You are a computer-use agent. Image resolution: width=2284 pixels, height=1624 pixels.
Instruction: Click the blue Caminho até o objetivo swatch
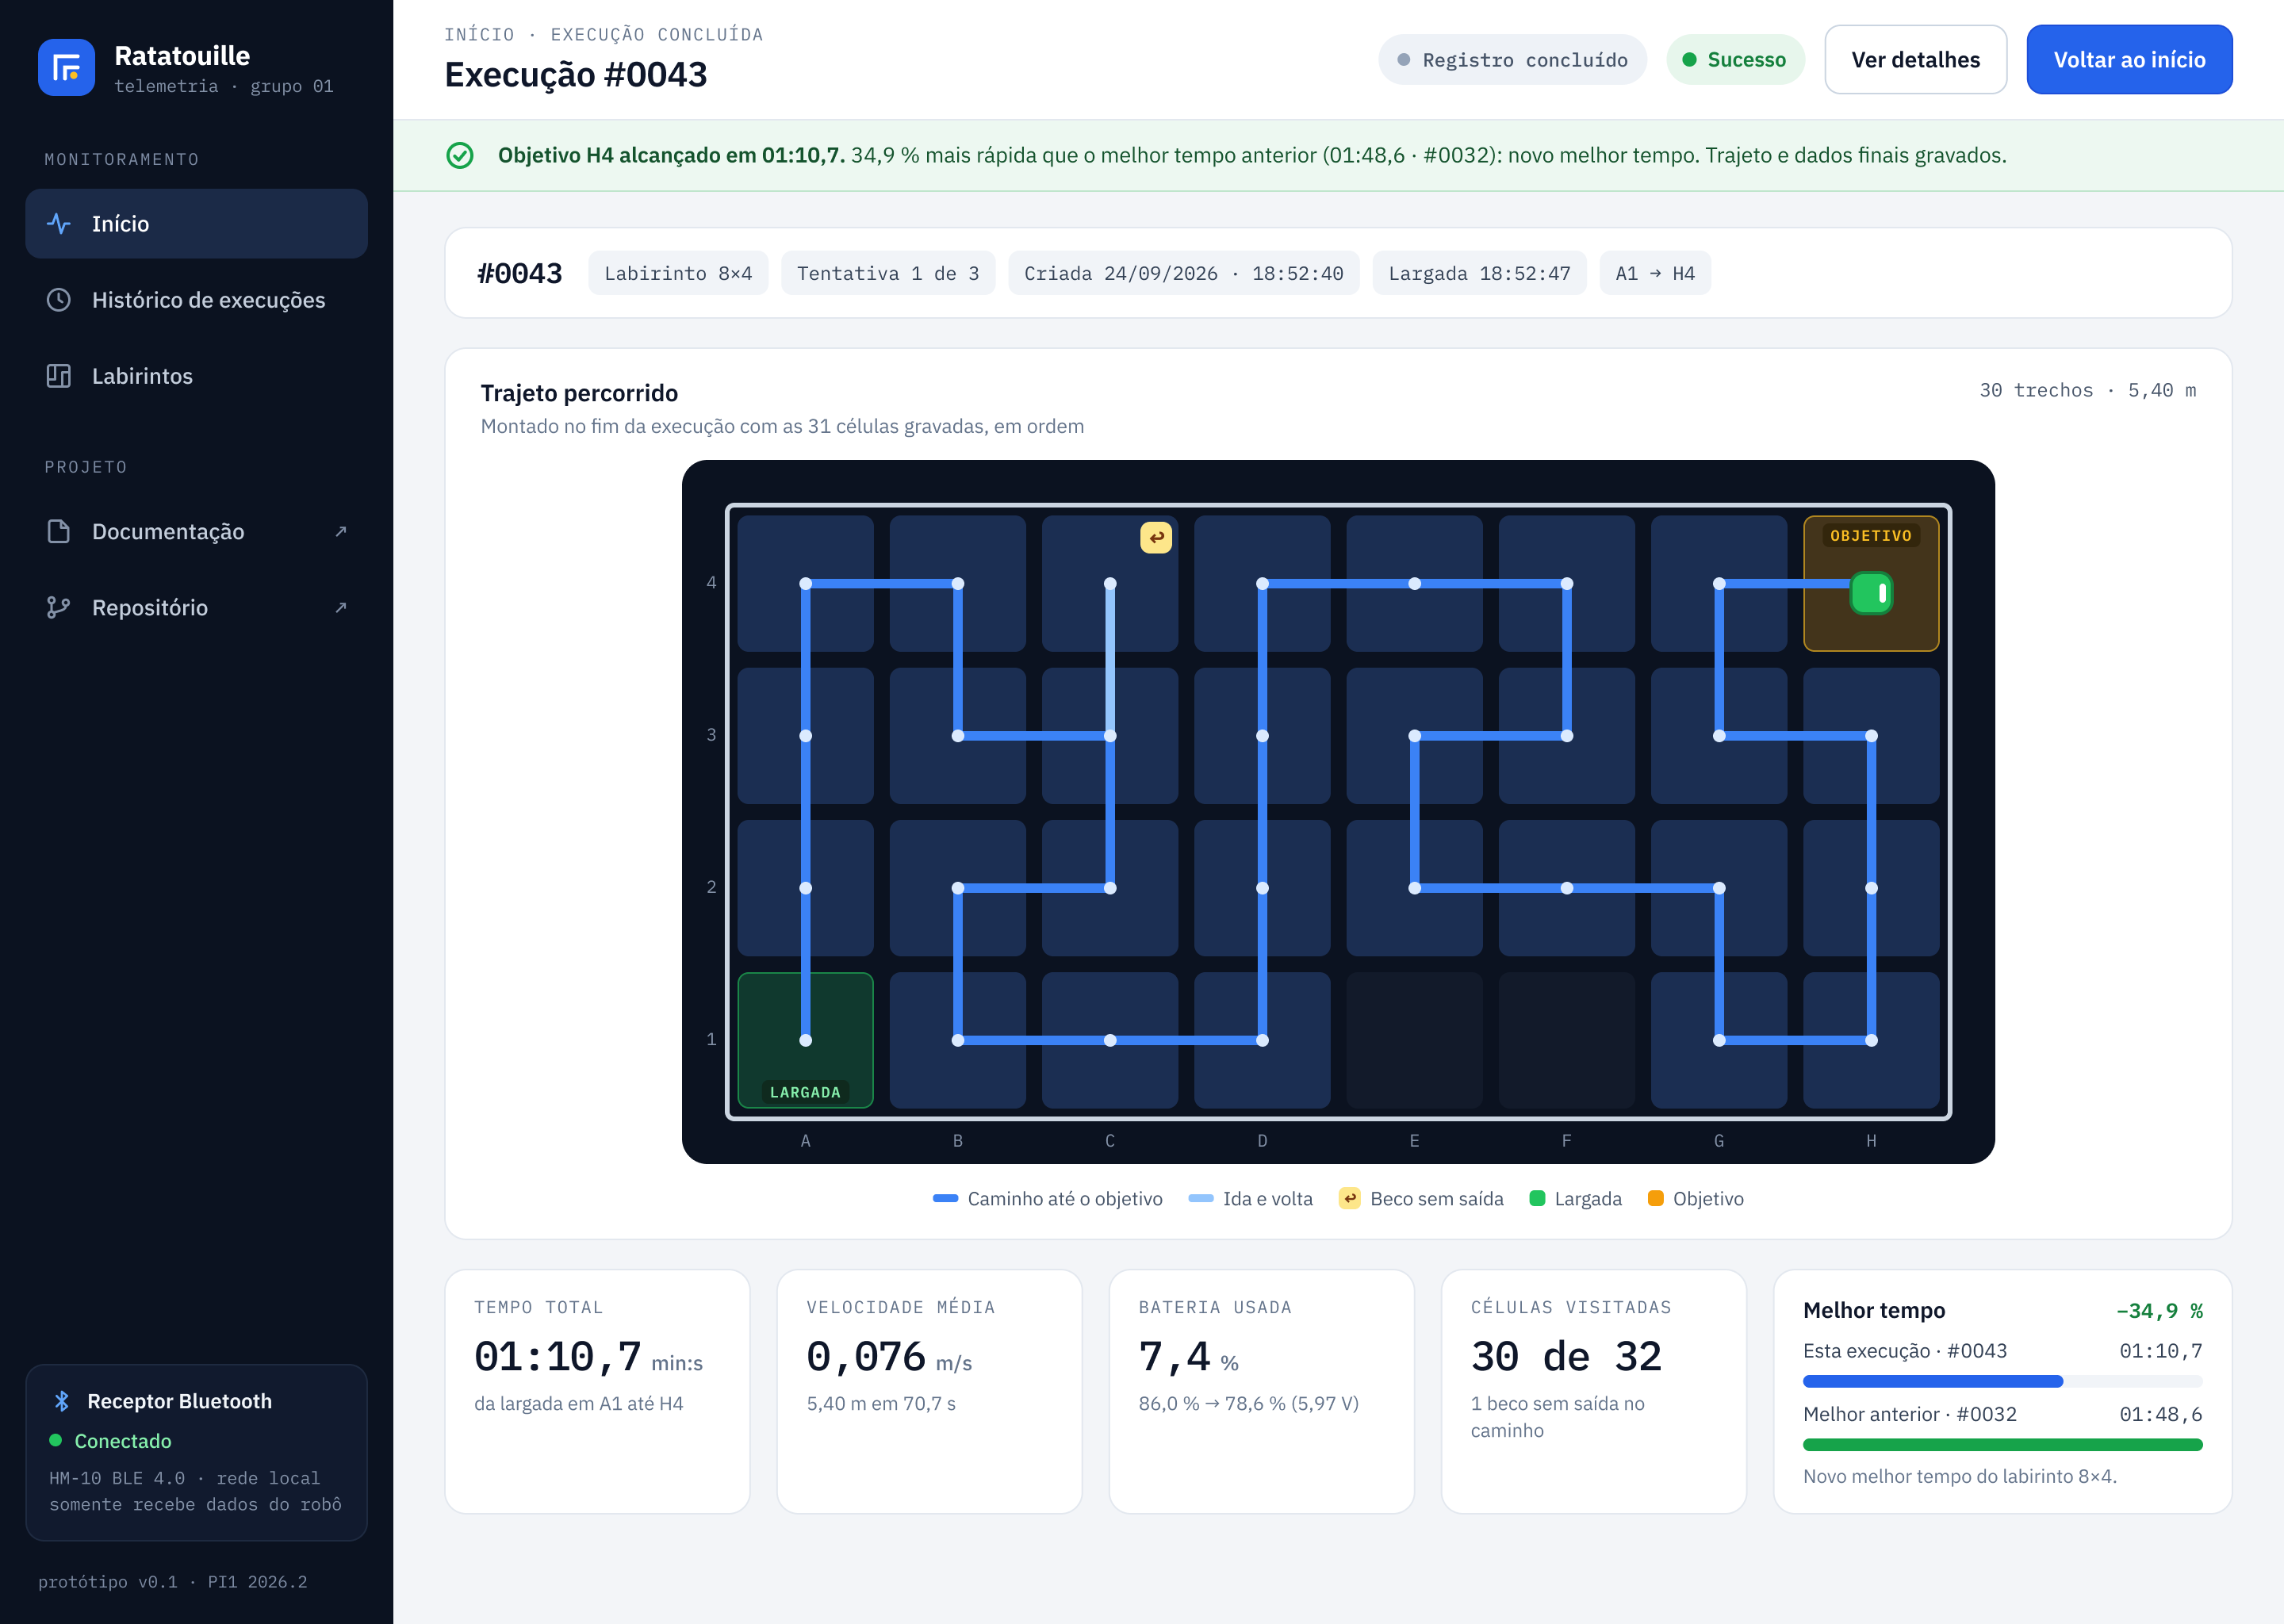tap(945, 1198)
